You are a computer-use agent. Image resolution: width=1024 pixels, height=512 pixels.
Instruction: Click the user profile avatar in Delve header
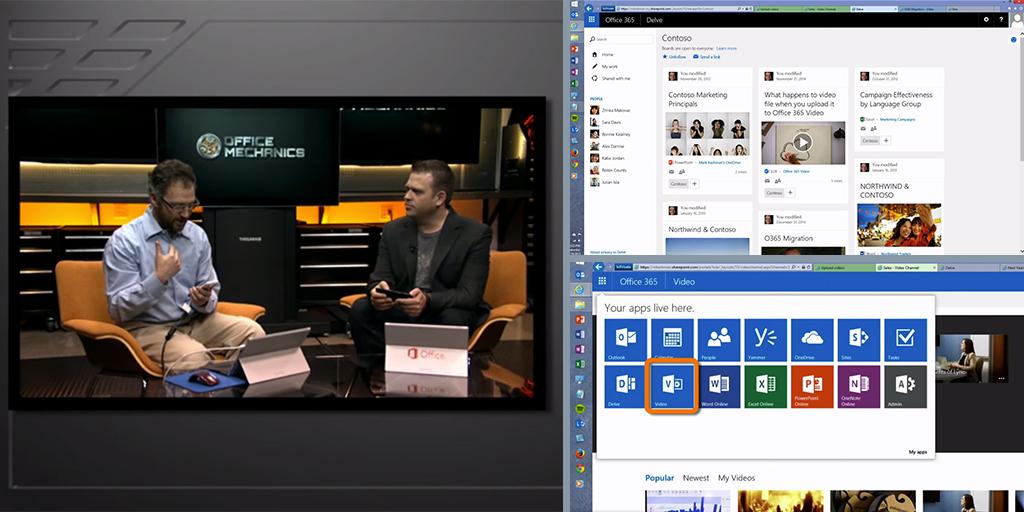tap(1017, 20)
